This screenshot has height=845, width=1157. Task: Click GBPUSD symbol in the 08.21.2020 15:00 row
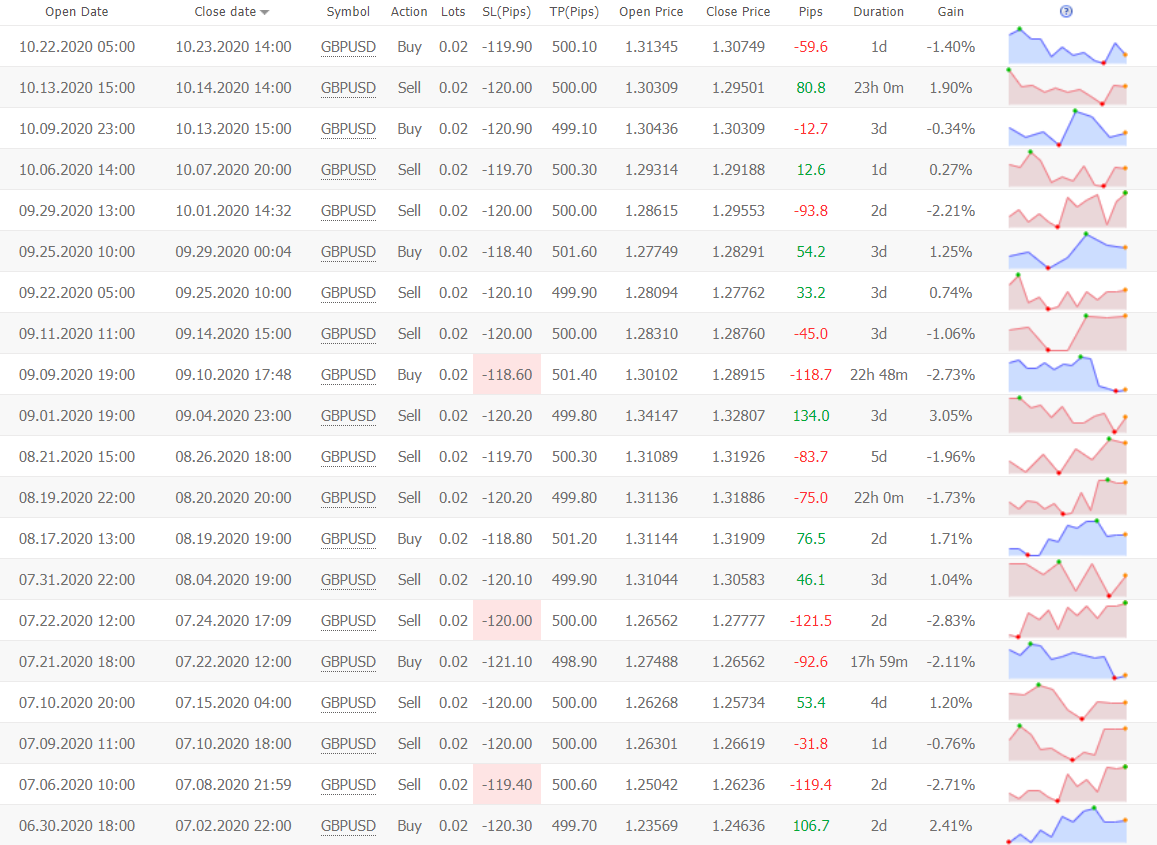(x=348, y=457)
